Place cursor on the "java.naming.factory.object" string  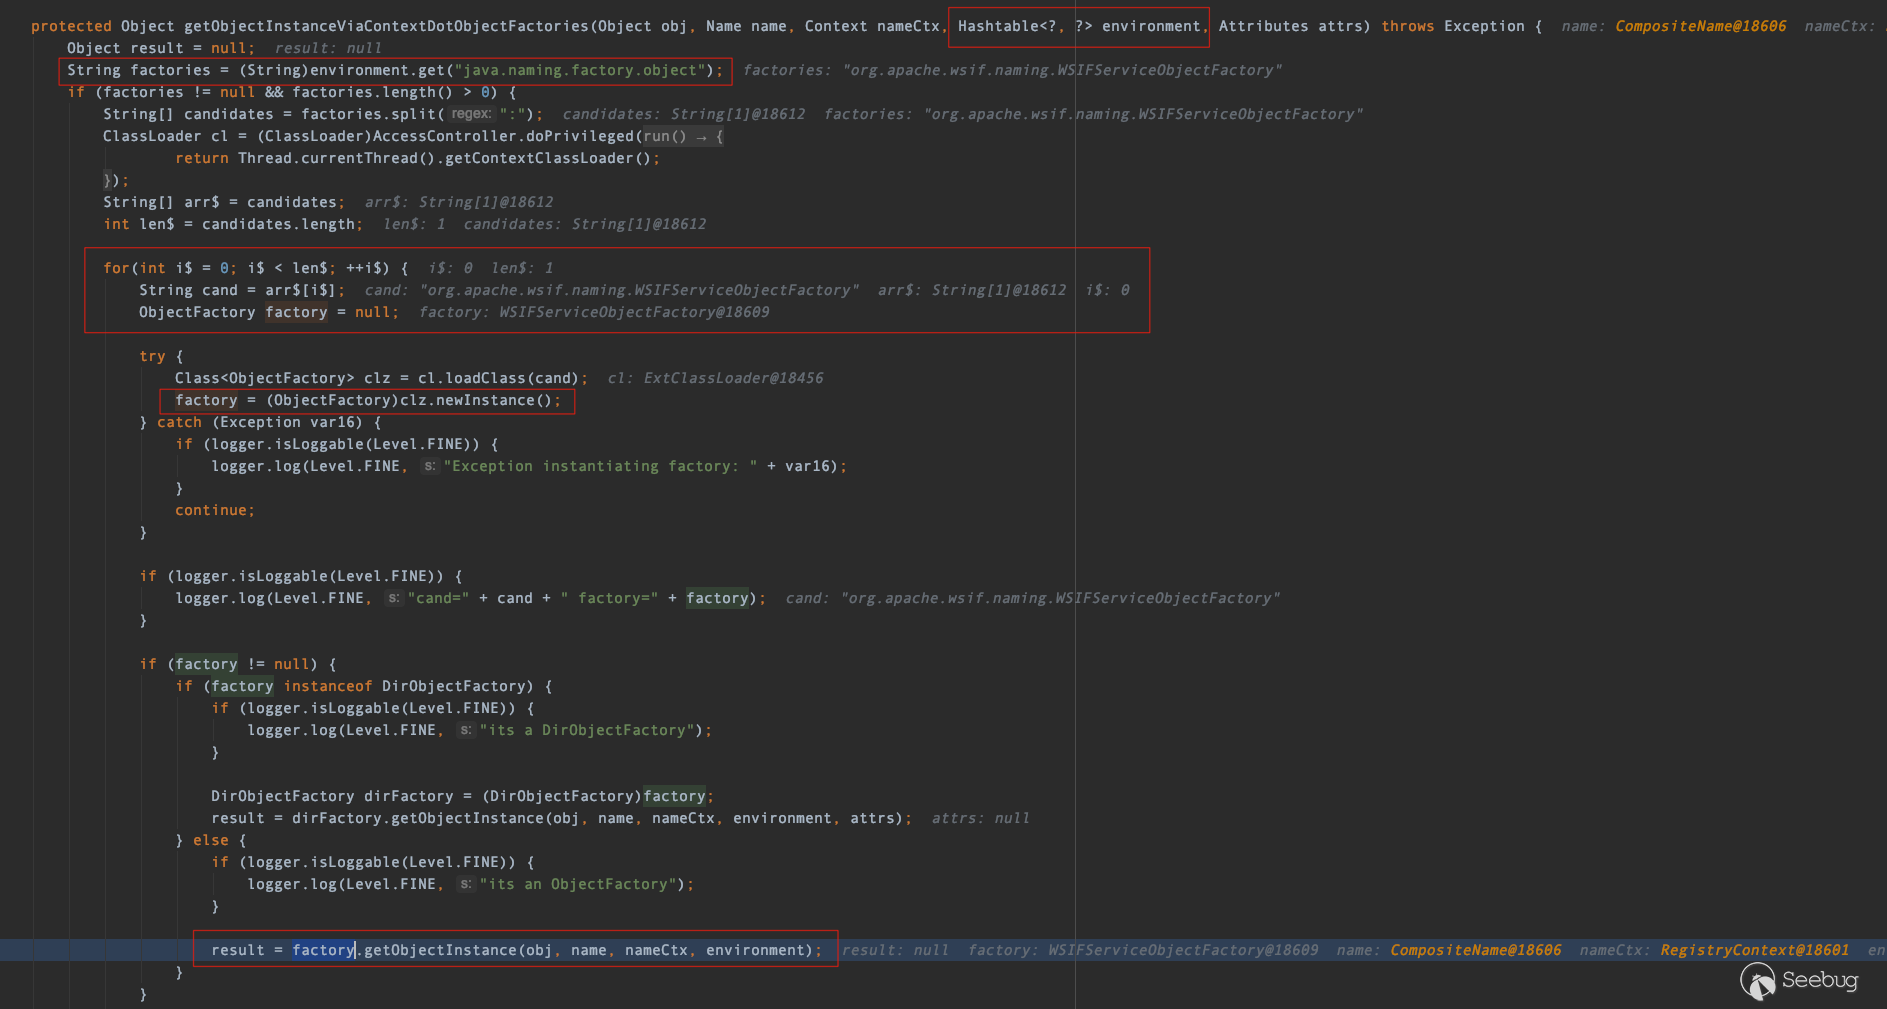(579, 70)
